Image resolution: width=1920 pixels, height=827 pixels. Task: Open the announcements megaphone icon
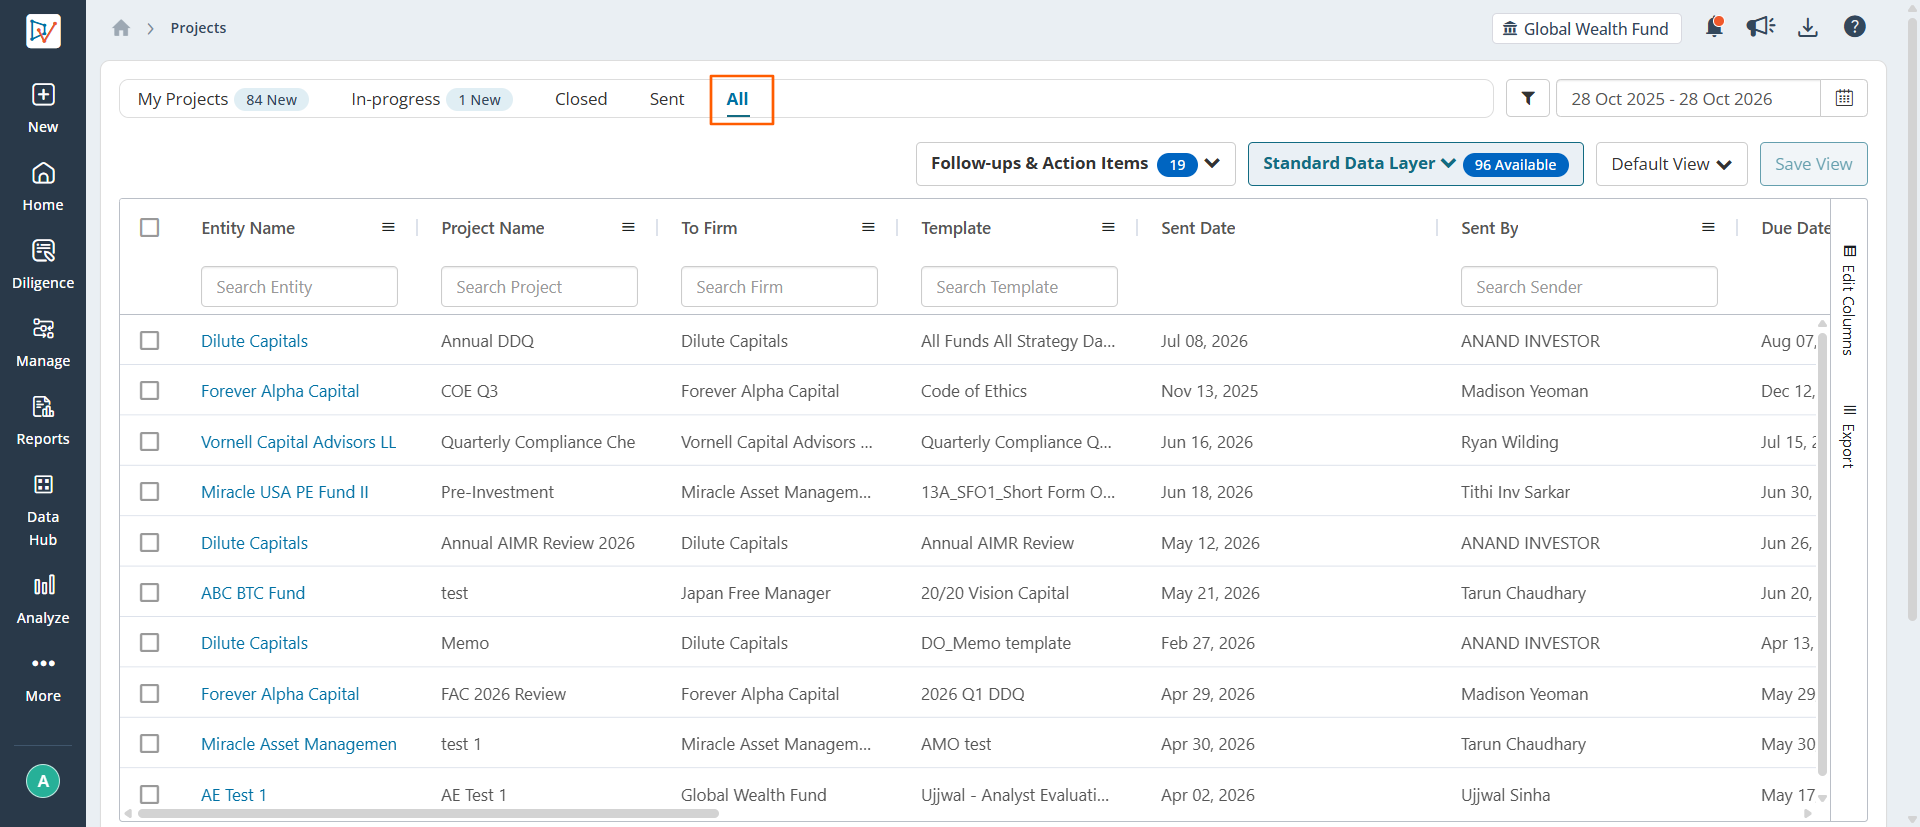click(x=1760, y=27)
